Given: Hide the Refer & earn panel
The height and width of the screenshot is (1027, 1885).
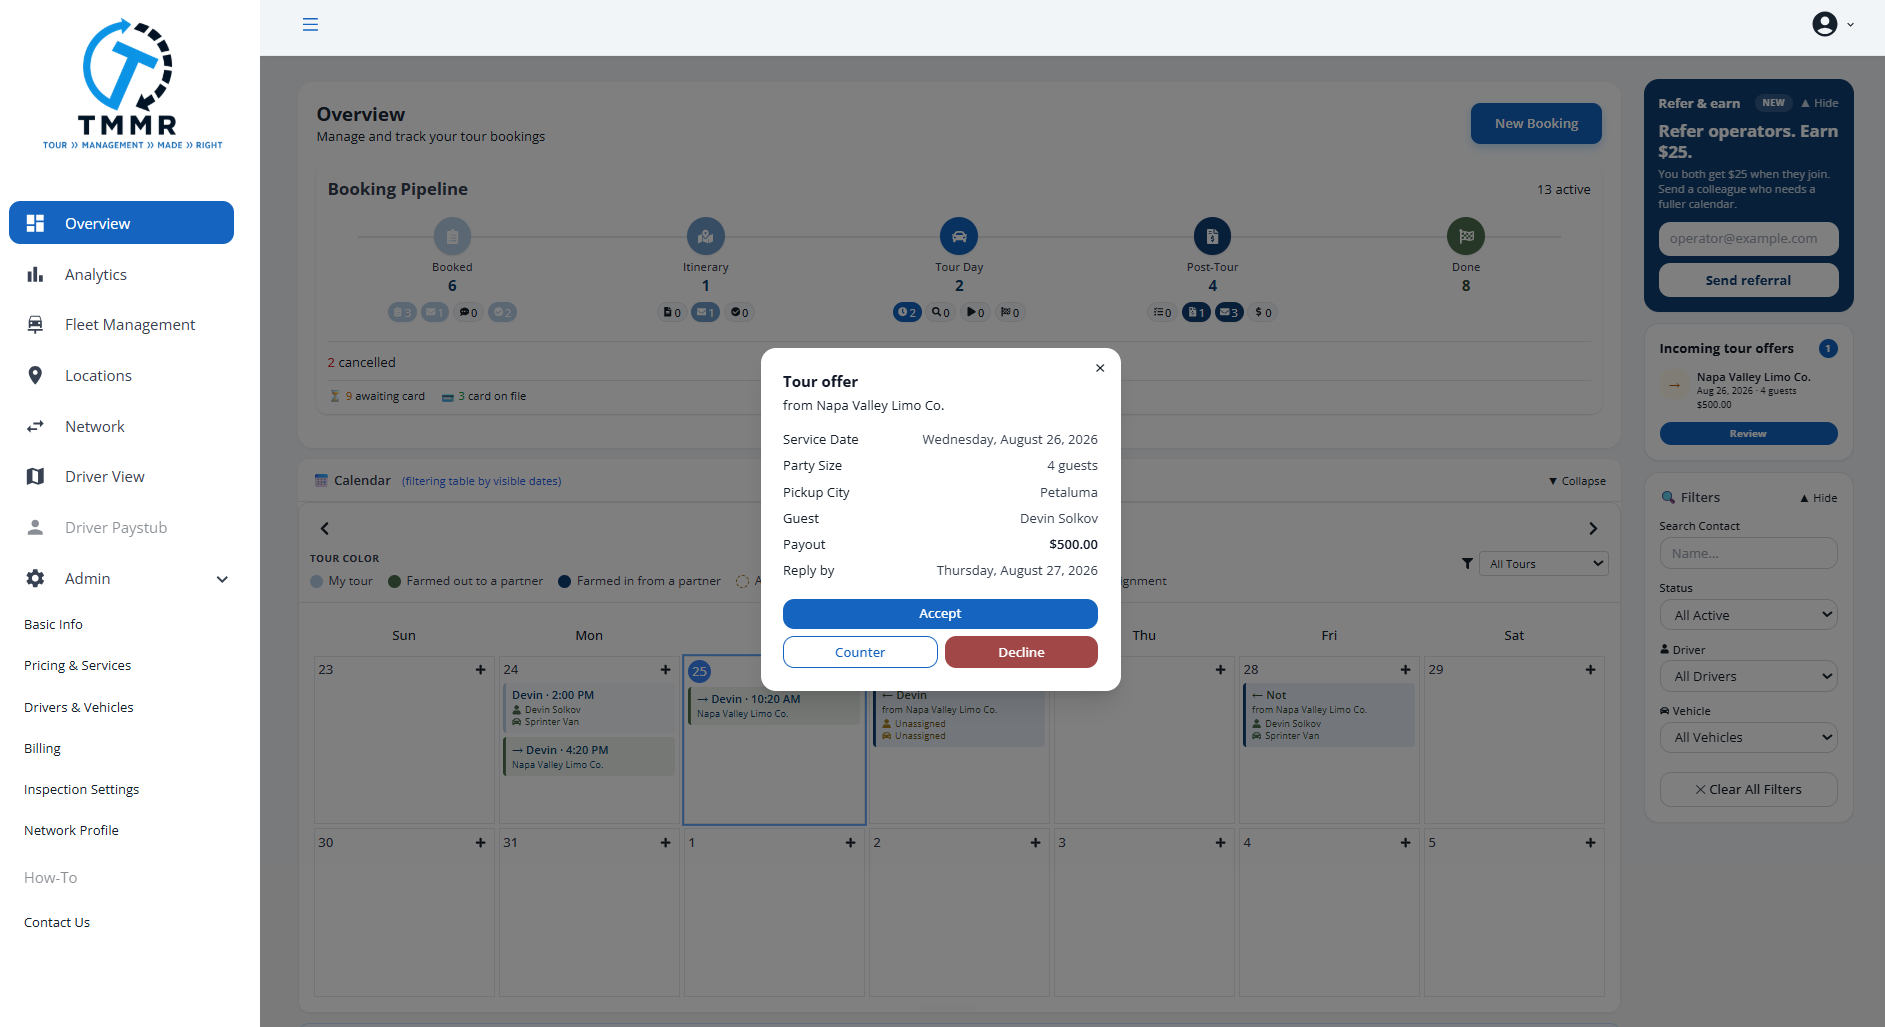Looking at the screenshot, I should pyautogui.click(x=1820, y=103).
